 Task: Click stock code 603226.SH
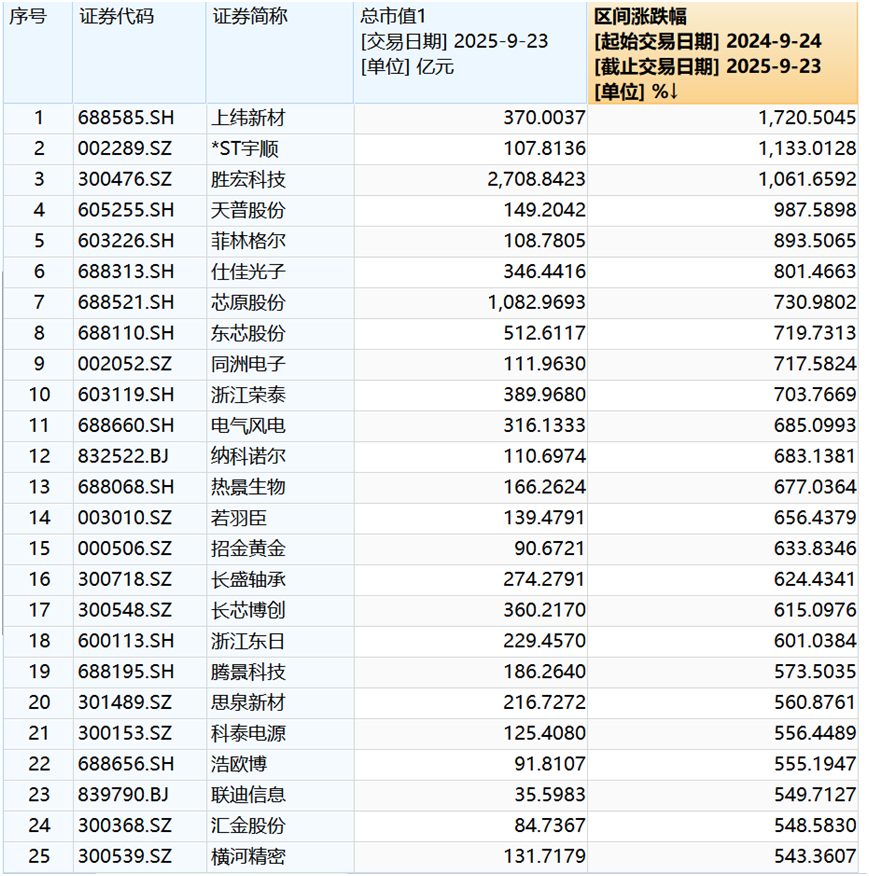126,241
